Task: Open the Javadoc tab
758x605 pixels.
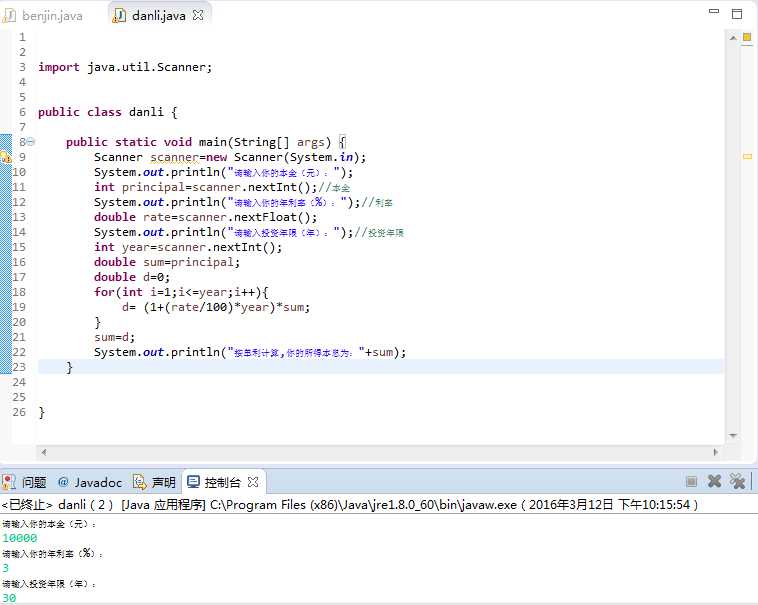Action: point(90,482)
